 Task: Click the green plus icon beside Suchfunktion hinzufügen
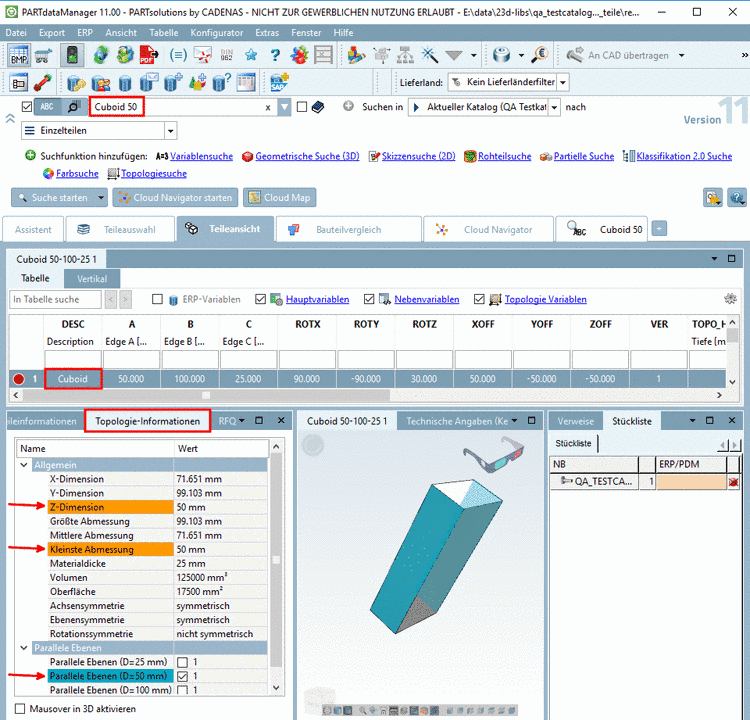click(30, 156)
